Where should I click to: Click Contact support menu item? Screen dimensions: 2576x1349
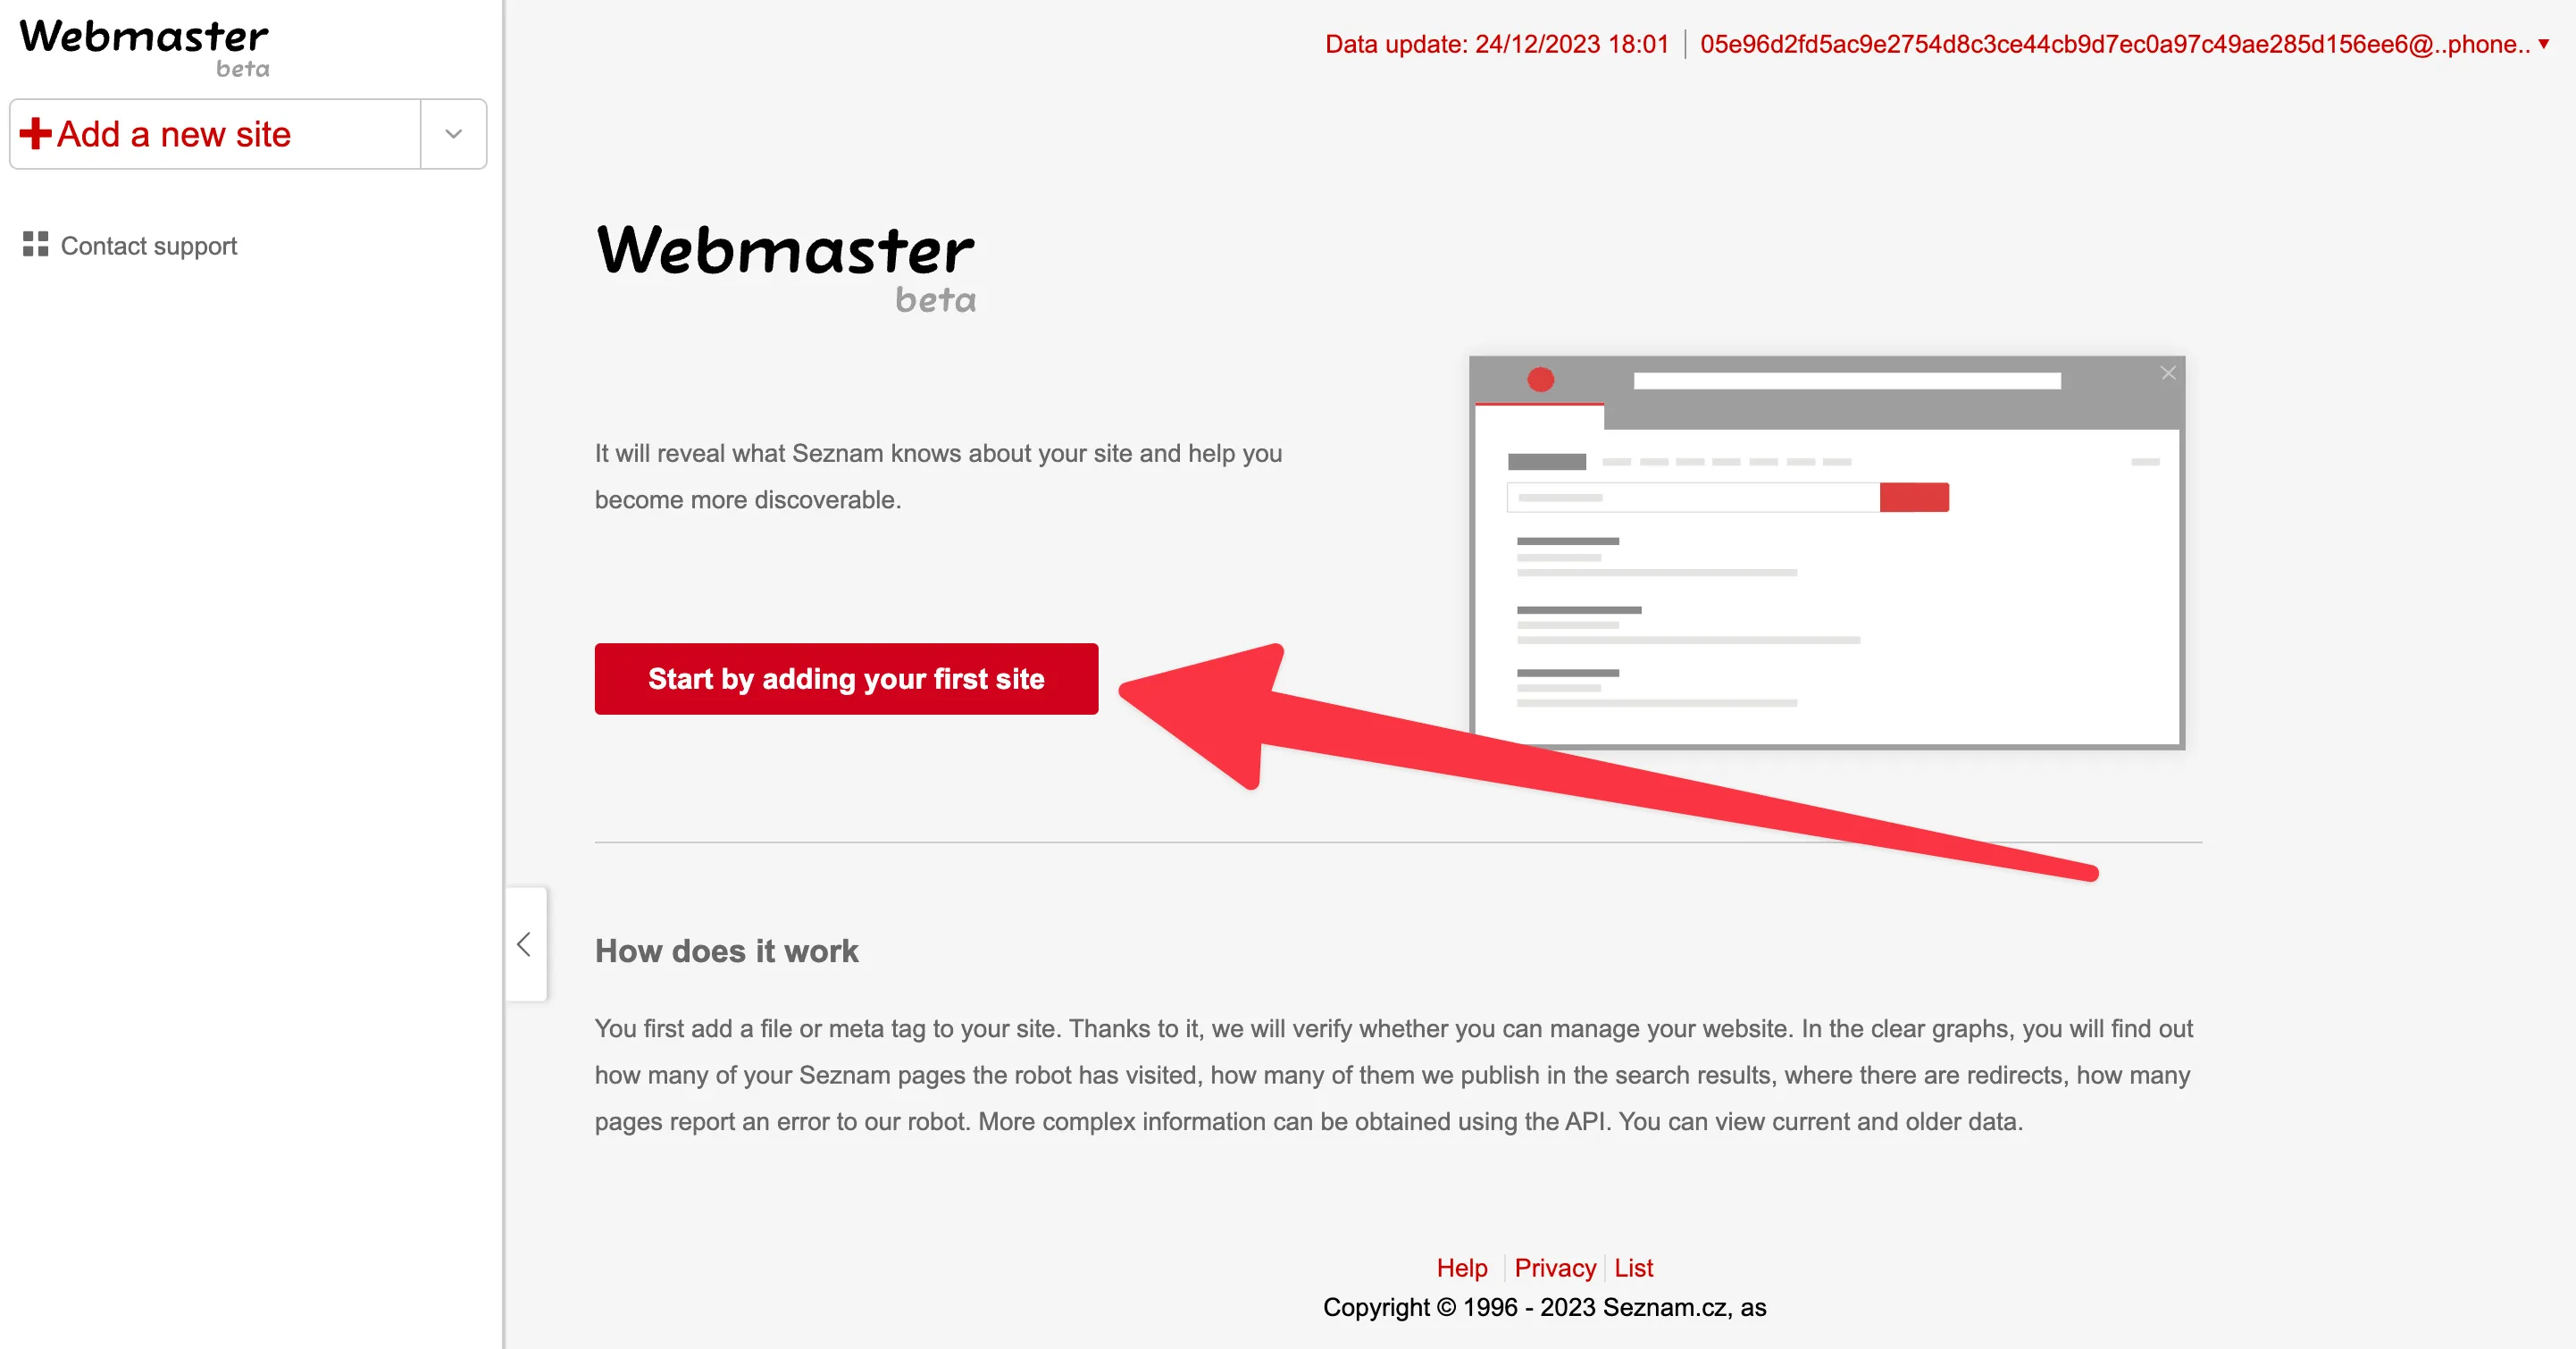(148, 246)
